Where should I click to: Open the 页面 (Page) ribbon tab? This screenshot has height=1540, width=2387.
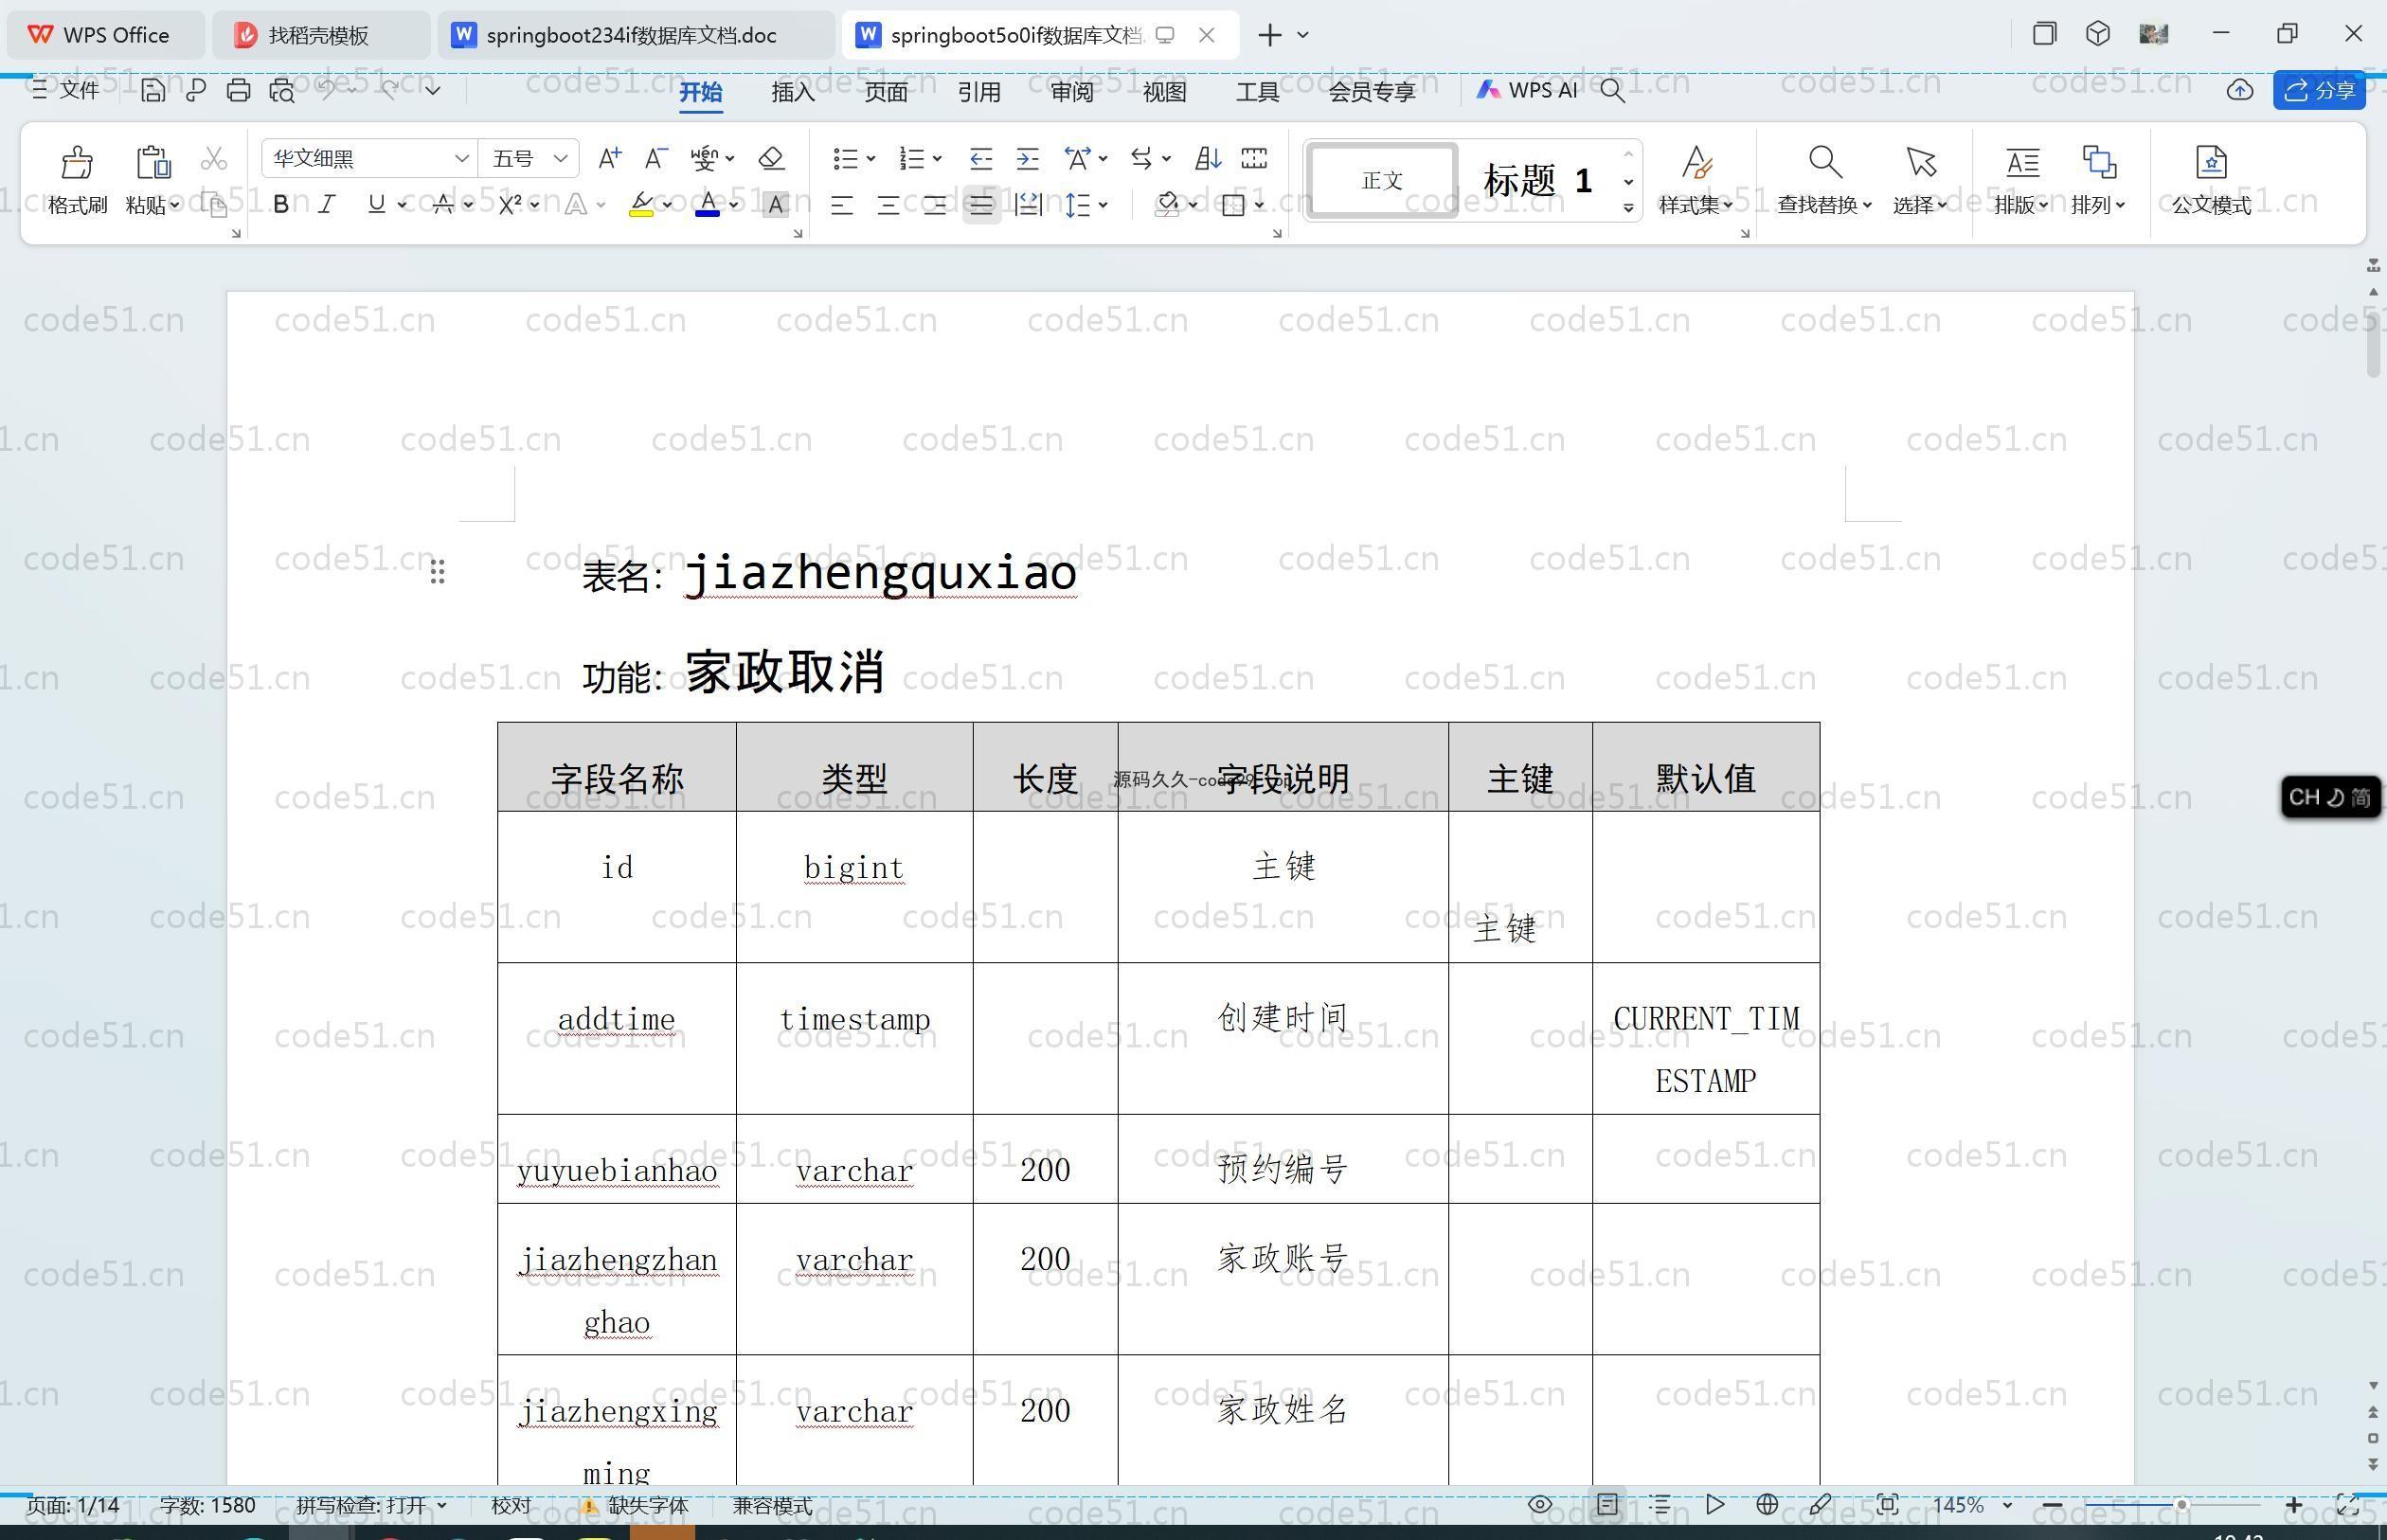point(886,91)
